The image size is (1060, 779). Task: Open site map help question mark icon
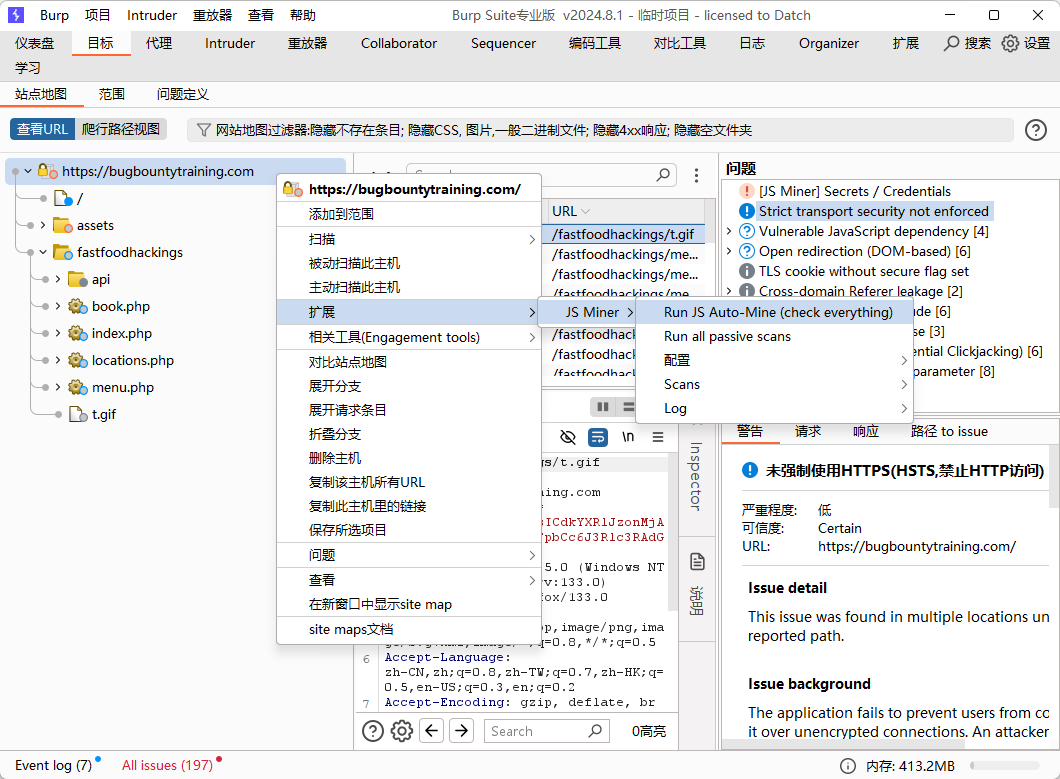pos(1036,130)
